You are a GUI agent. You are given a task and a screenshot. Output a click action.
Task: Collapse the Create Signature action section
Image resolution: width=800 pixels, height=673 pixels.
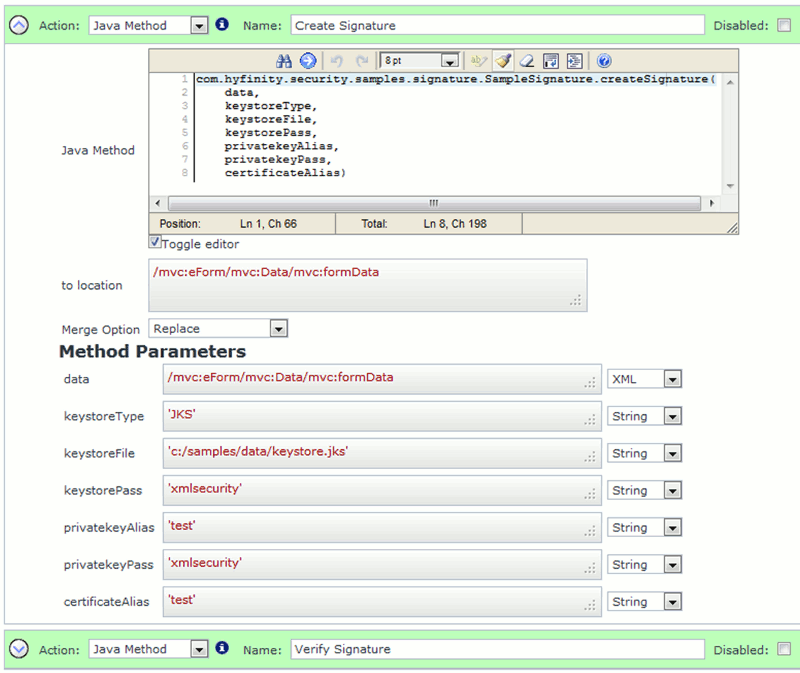[18, 24]
